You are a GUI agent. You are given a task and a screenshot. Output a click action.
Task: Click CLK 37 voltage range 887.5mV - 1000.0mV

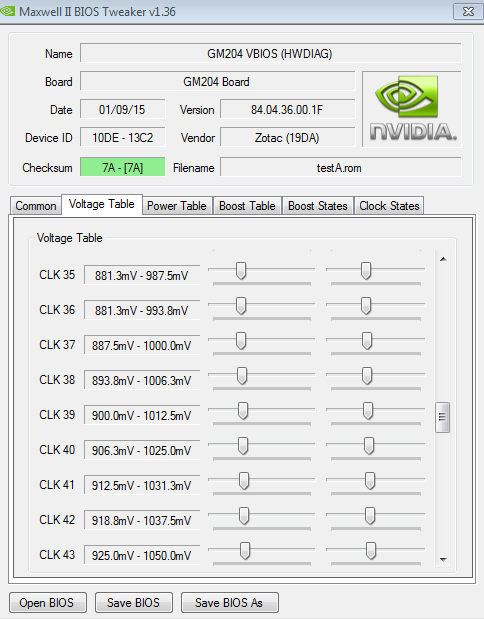coord(142,345)
